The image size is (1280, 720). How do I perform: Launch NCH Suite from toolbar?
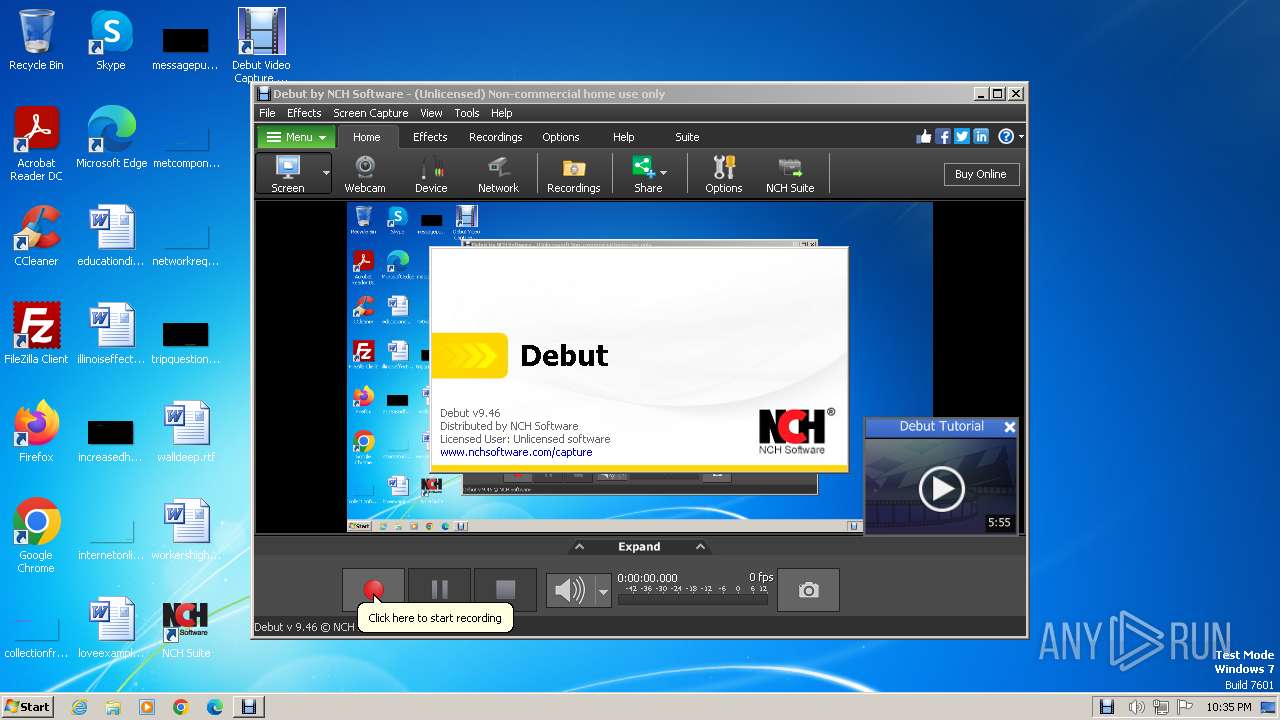click(x=790, y=174)
